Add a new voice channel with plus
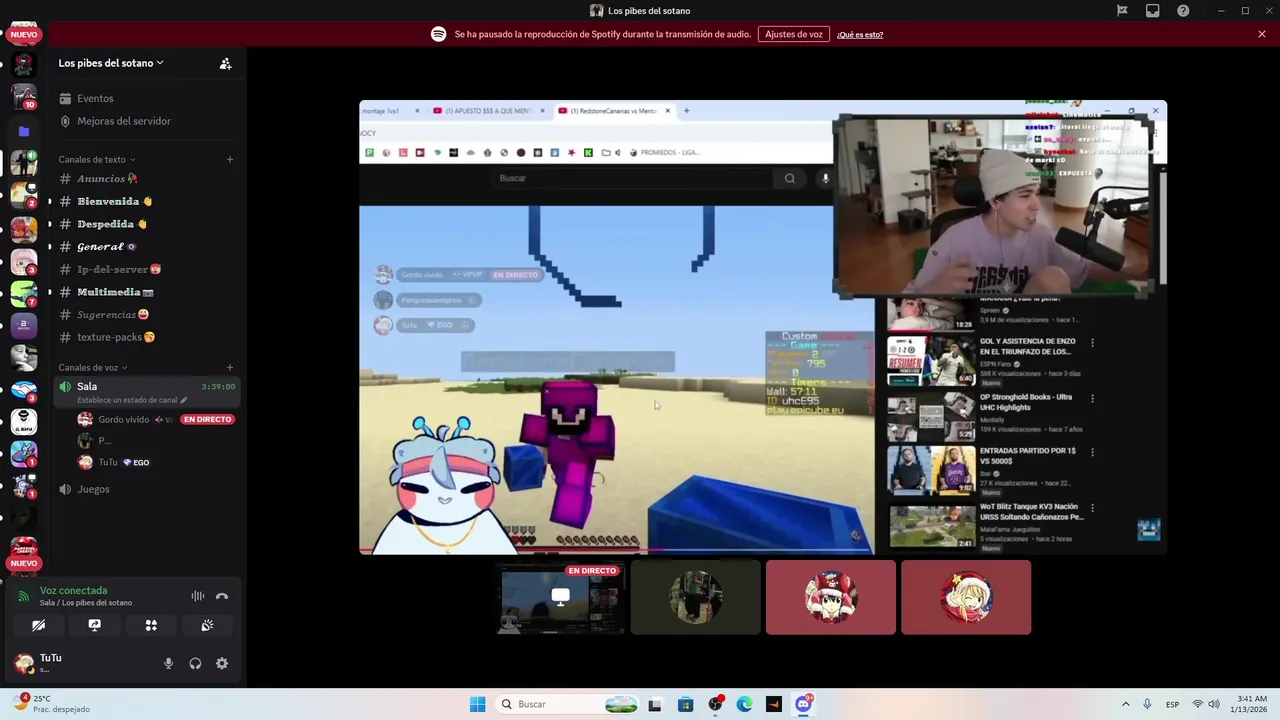This screenshot has height=720, width=1280. click(230, 367)
